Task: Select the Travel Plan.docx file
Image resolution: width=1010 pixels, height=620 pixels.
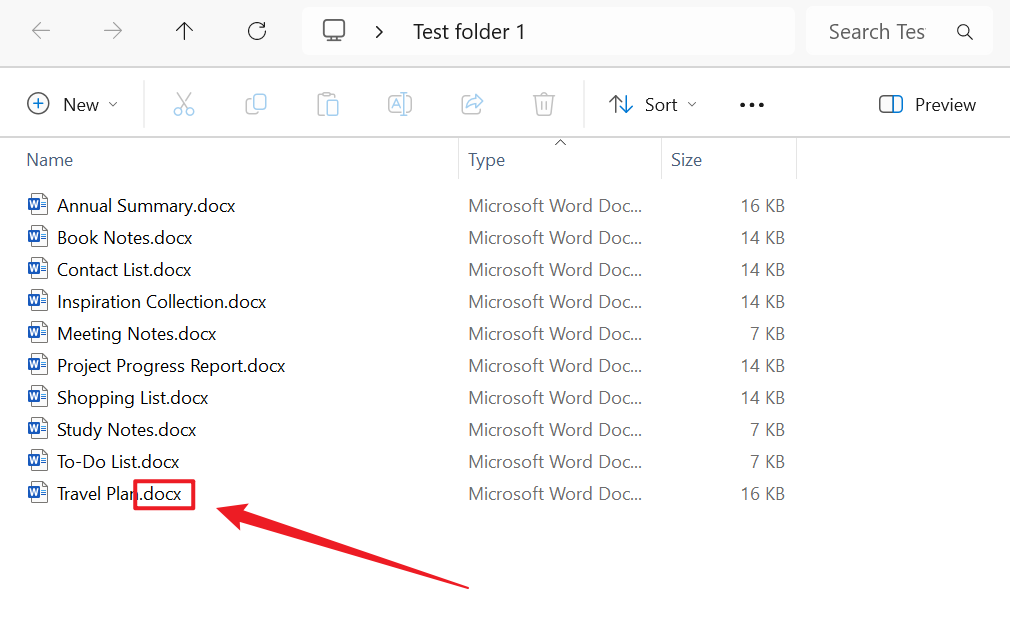Action: [119, 494]
